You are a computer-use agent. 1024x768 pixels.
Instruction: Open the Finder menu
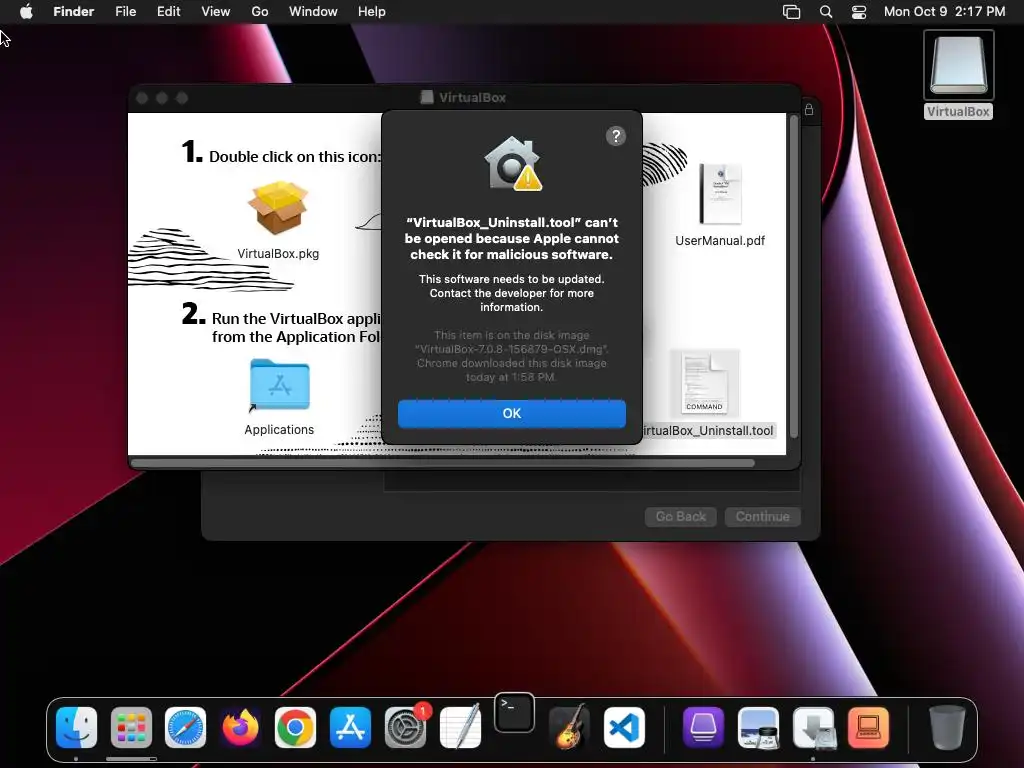click(73, 12)
